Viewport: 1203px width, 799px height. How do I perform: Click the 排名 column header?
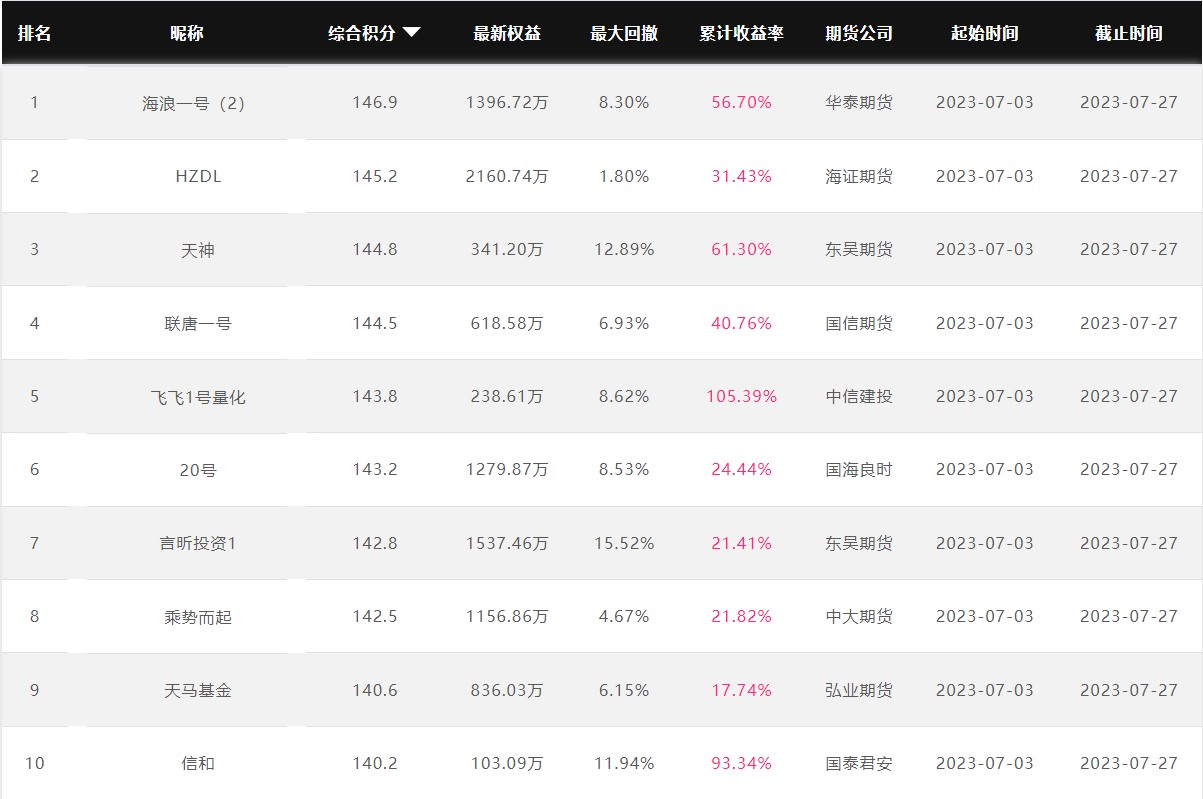[x=34, y=33]
